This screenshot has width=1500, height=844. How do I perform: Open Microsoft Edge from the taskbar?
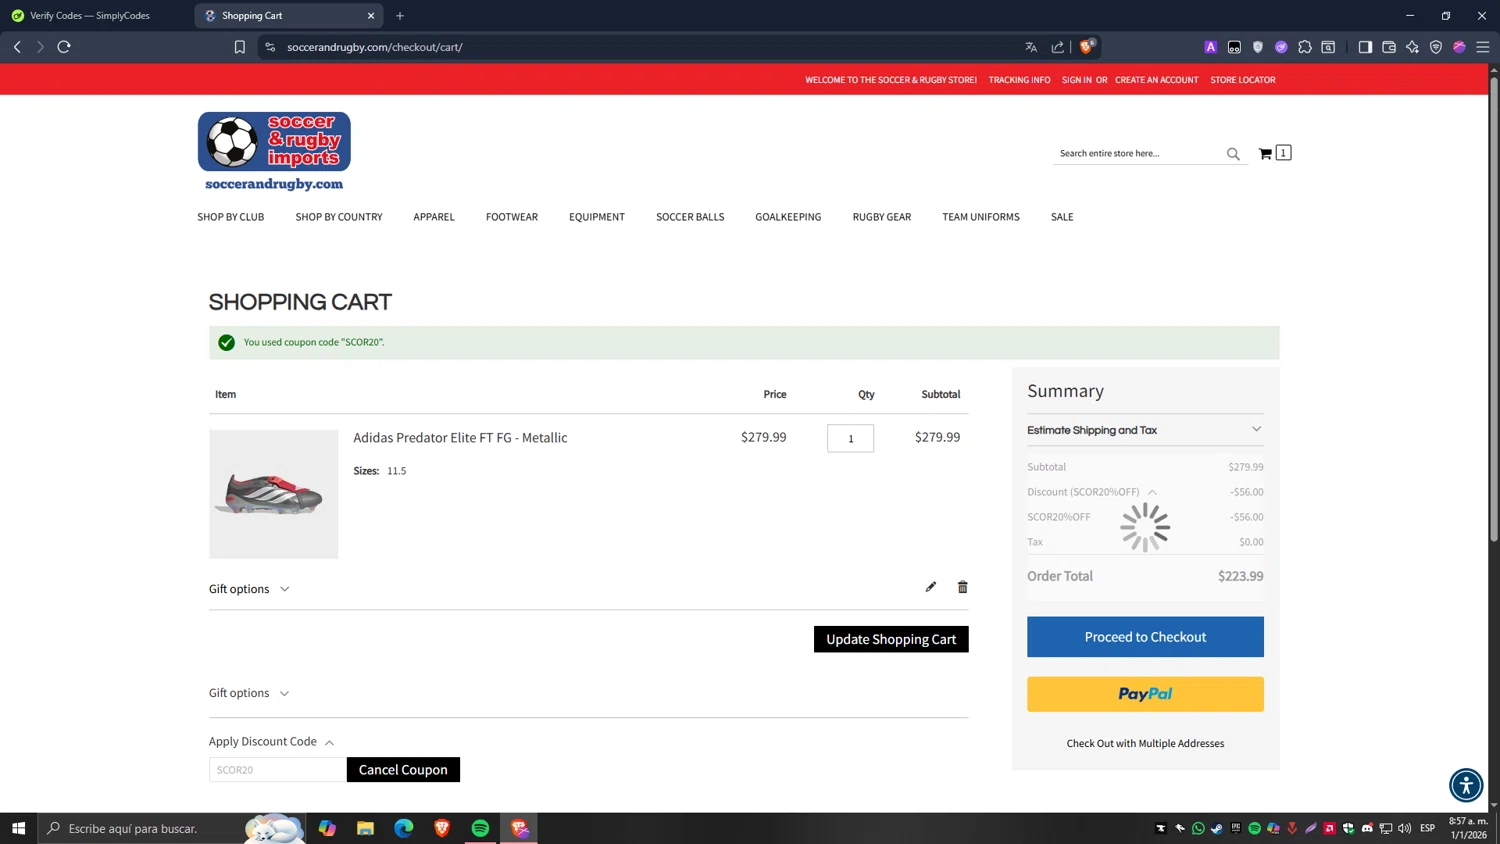pos(404,828)
